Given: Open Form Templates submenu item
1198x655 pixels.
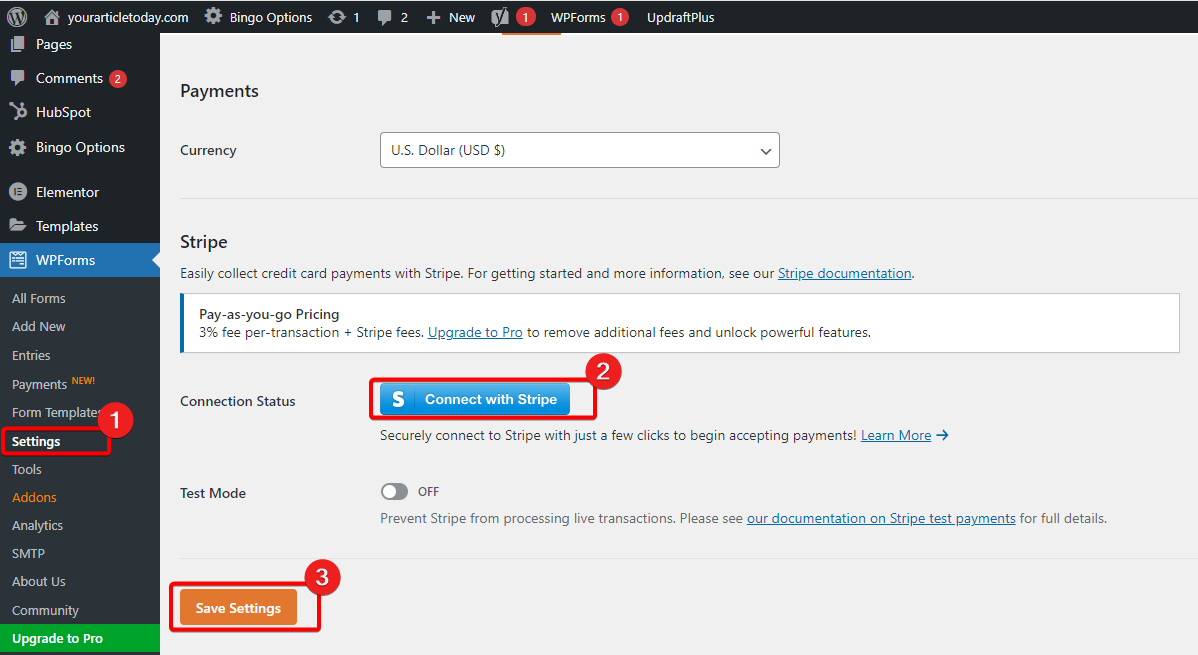Looking at the screenshot, I should point(55,412).
